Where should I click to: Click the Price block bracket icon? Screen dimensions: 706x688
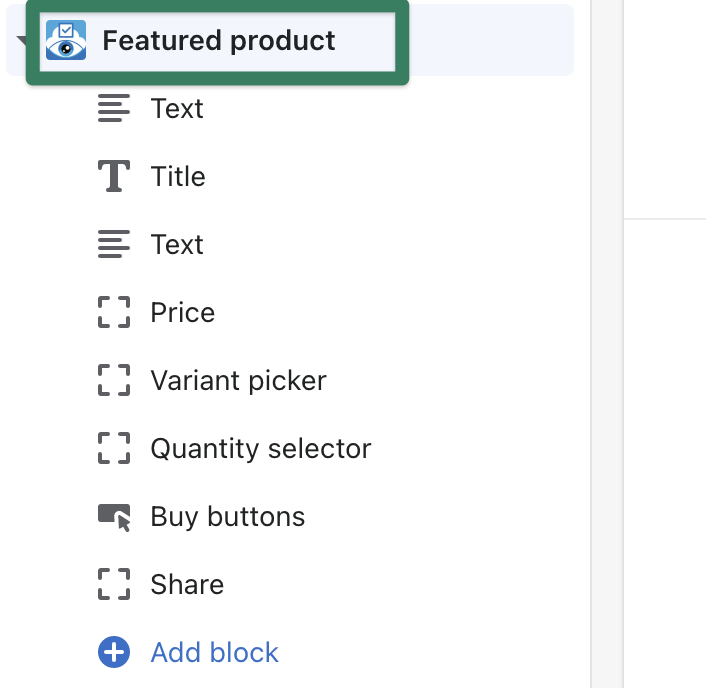point(114,312)
